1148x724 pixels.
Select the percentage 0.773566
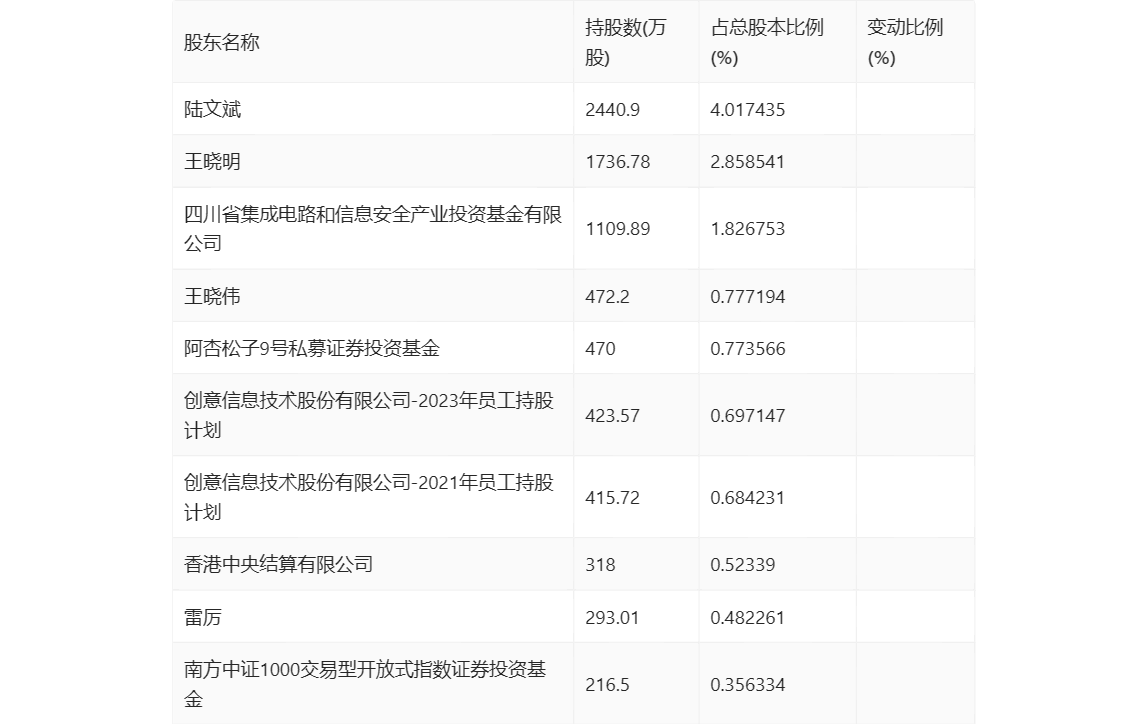[x=748, y=348]
